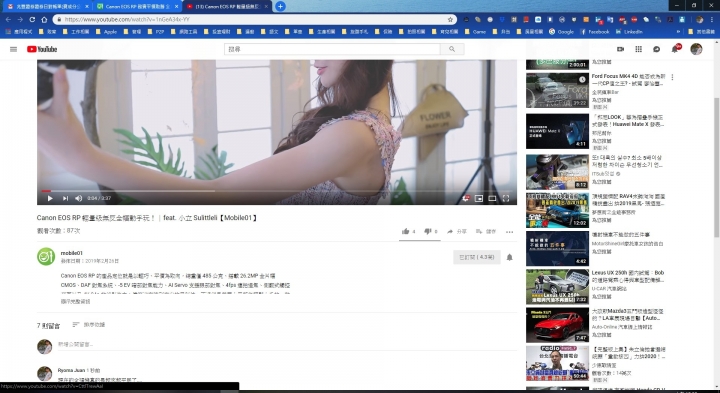Image resolution: width=720 pixels, height=393 pixels.
Task: Open the Chrome profile avatar in the toolbar
Action: pos(699,19)
